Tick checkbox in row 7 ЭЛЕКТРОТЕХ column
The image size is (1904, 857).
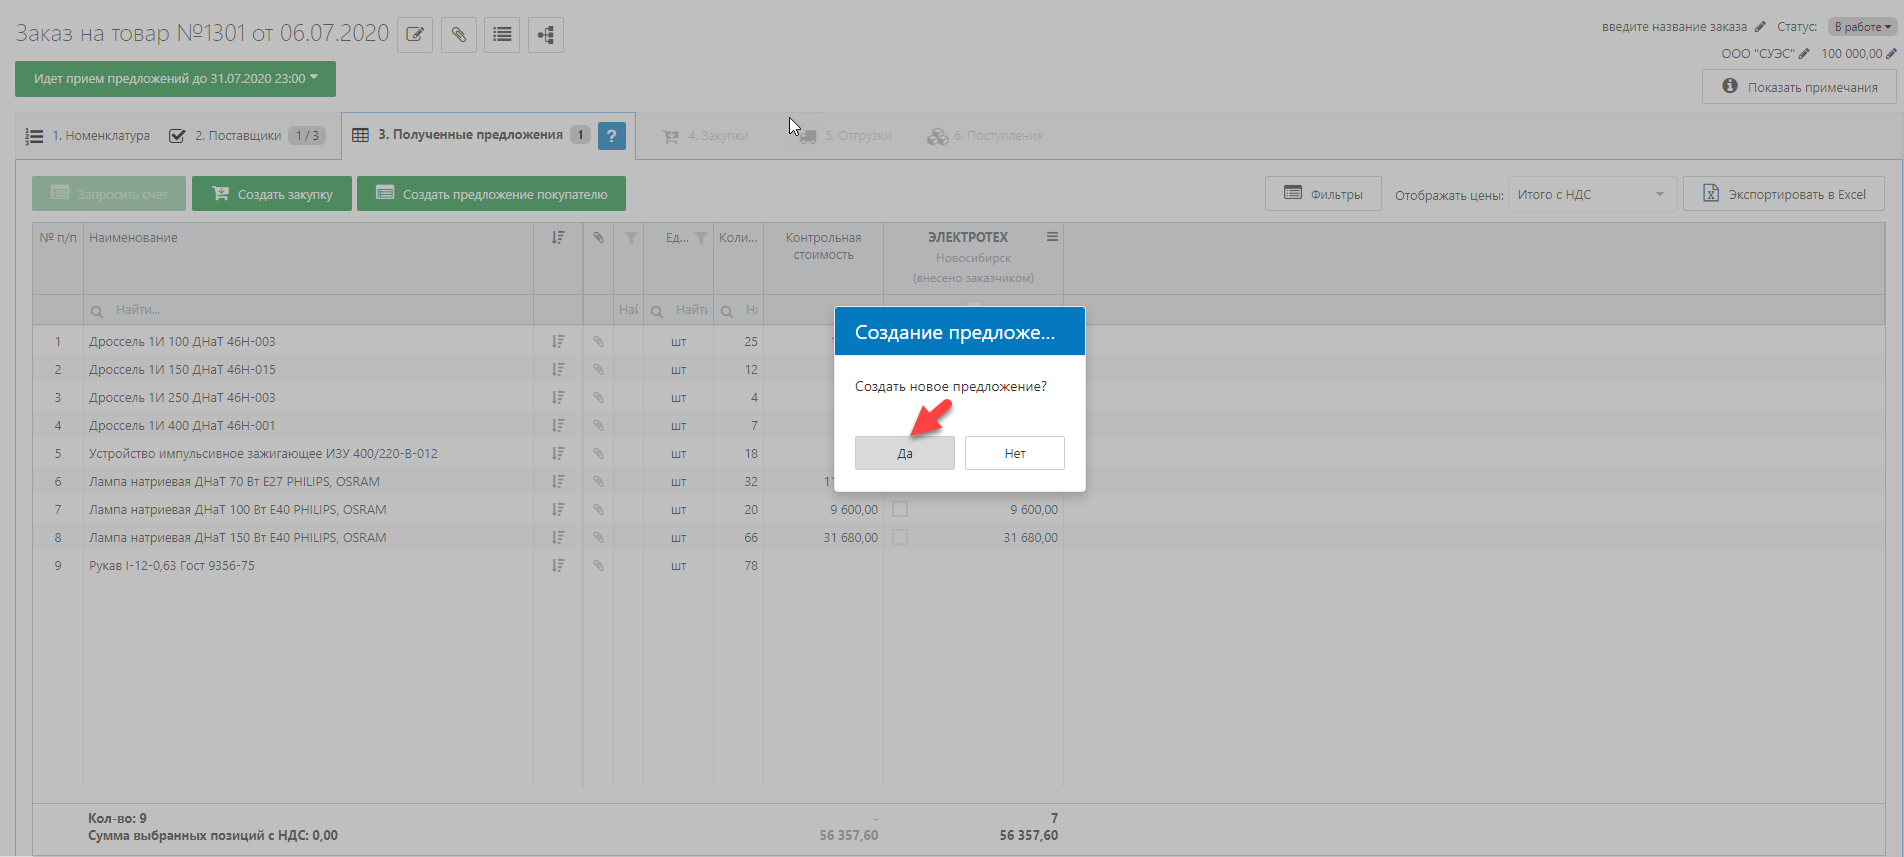point(900,510)
